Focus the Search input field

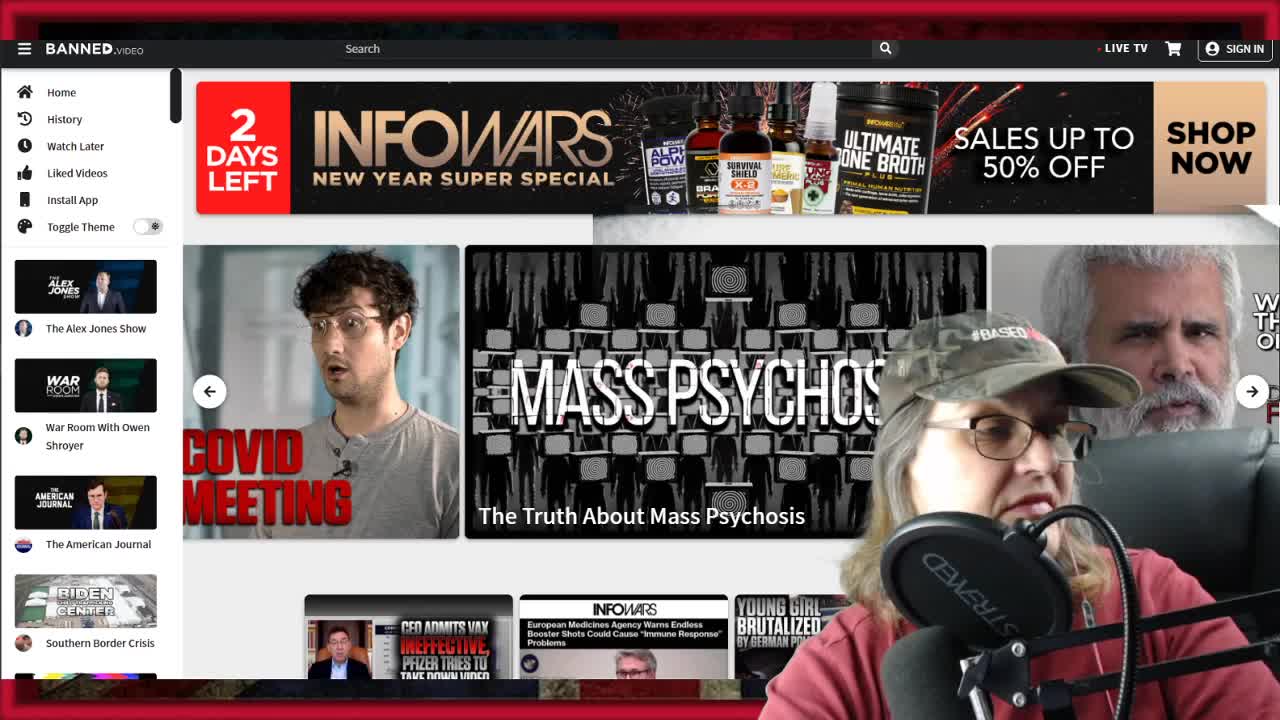tap(605, 48)
